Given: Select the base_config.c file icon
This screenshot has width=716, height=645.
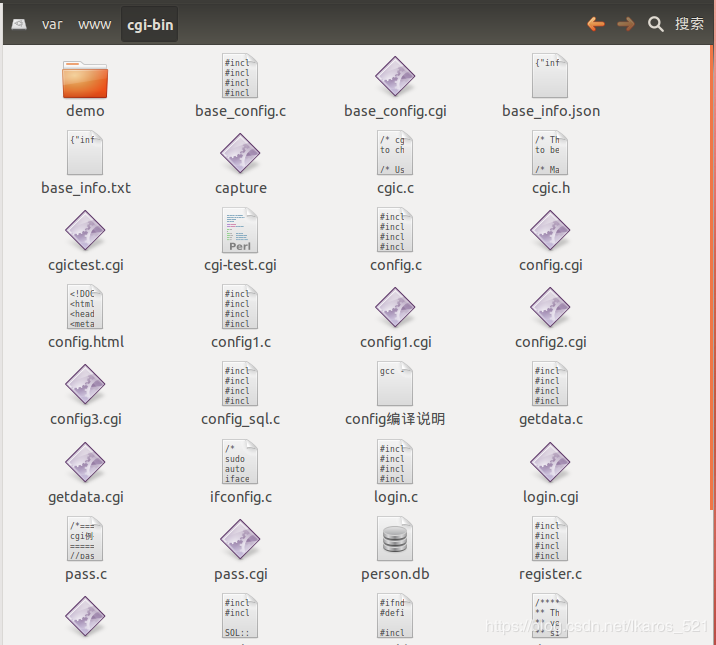Looking at the screenshot, I should (x=240, y=76).
